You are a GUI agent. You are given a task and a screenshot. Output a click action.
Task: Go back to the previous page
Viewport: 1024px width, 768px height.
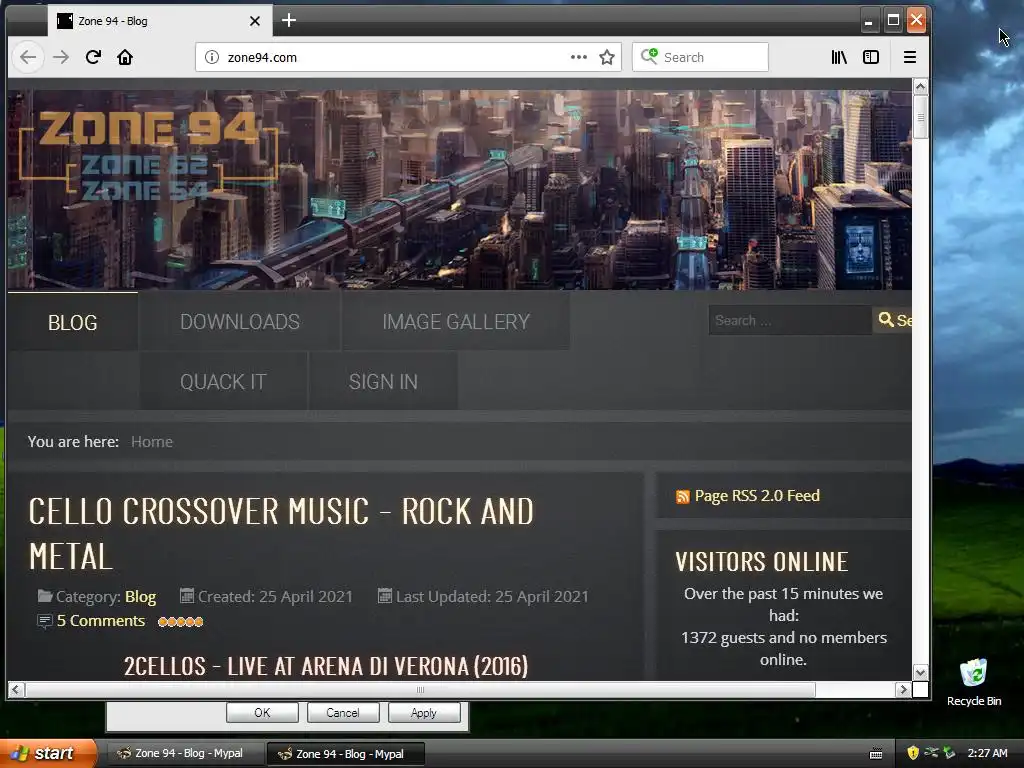pyautogui.click(x=27, y=57)
